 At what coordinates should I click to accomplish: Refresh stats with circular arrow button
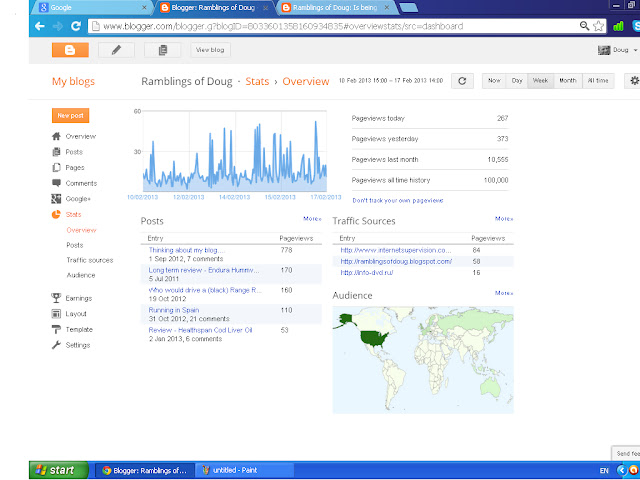(462, 81)
